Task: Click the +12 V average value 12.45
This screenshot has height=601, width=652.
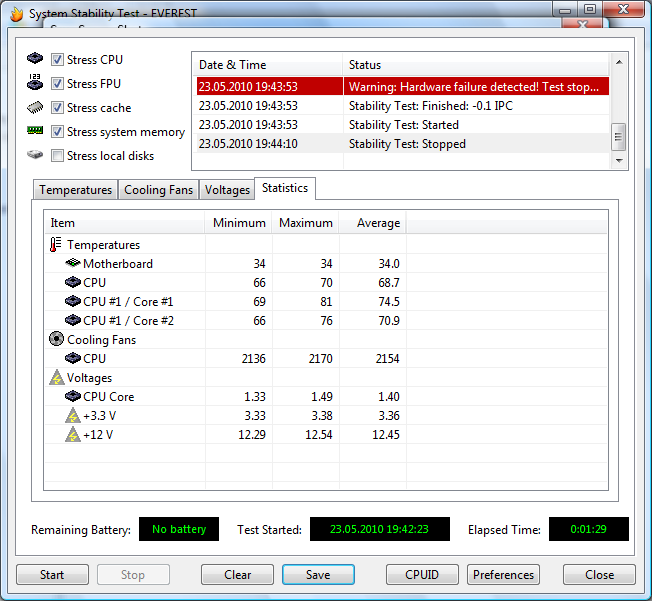Action: click(x=385, y=435)
